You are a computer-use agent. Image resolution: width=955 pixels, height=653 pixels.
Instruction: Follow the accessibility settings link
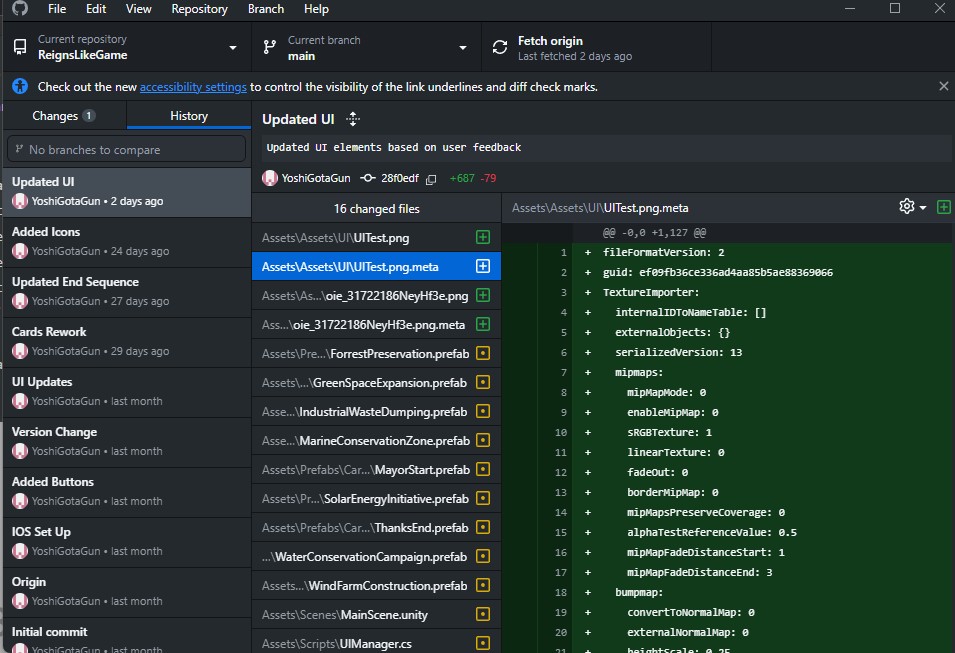pyautogui.click(x=193, y=87)
